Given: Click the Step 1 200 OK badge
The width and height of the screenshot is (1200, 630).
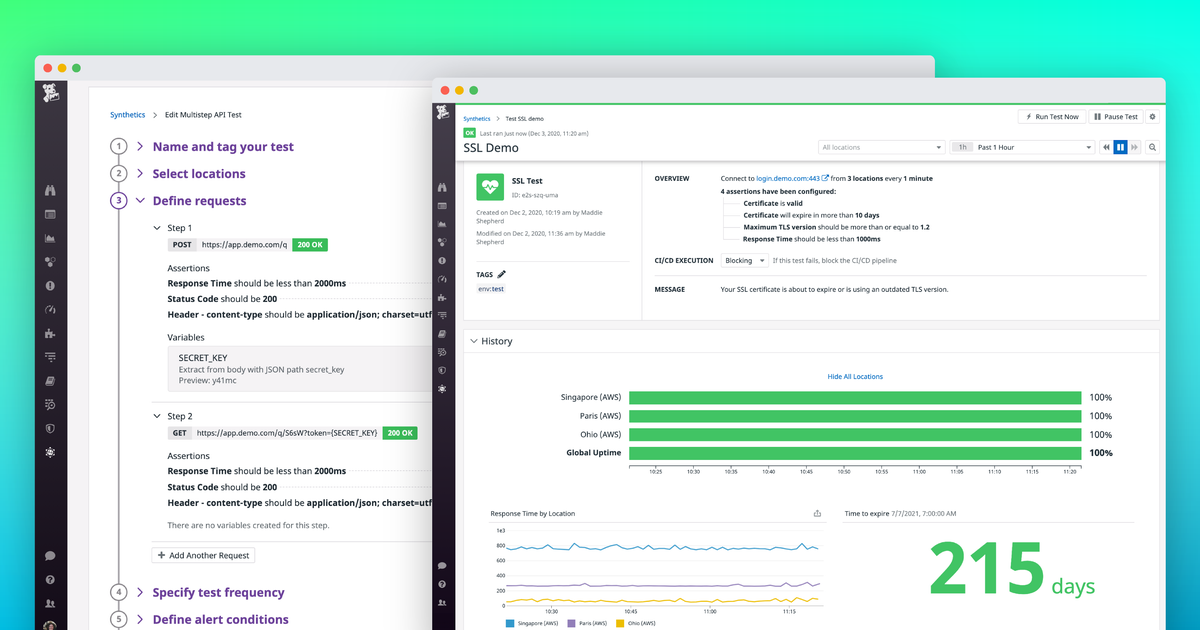Looking at the screenshot, I should 310,245.
